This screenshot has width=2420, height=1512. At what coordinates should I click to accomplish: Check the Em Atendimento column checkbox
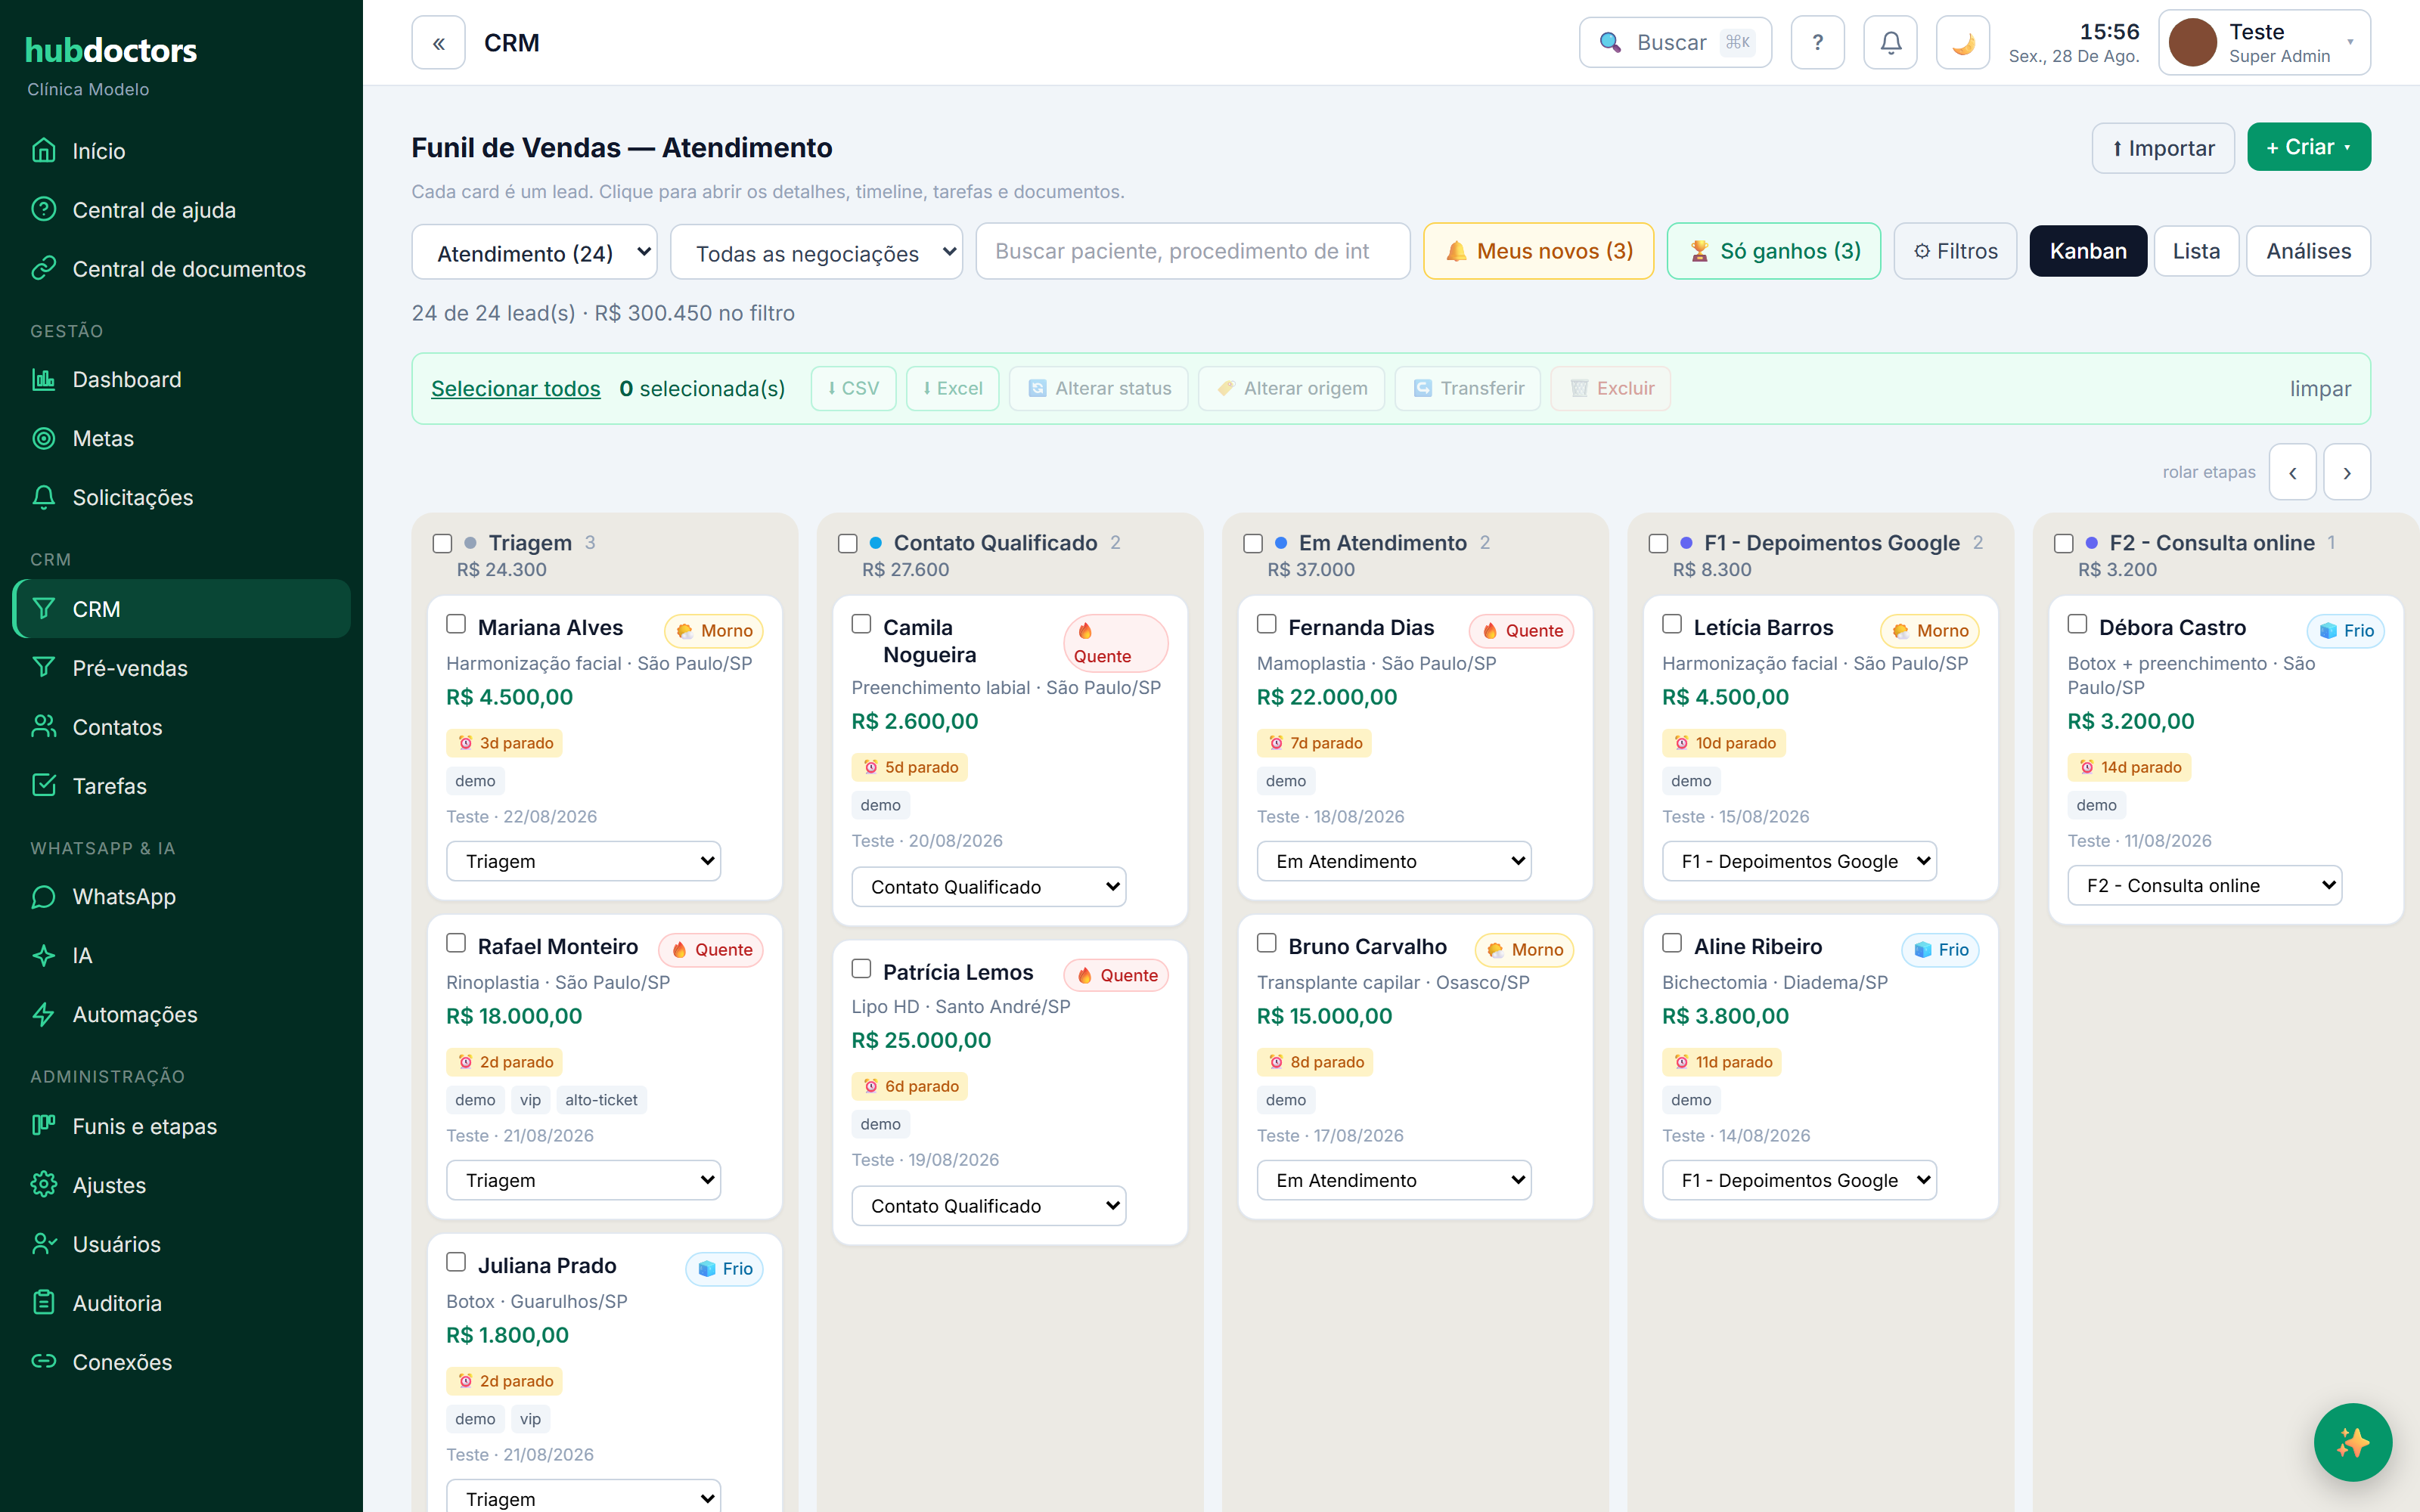1253,543
